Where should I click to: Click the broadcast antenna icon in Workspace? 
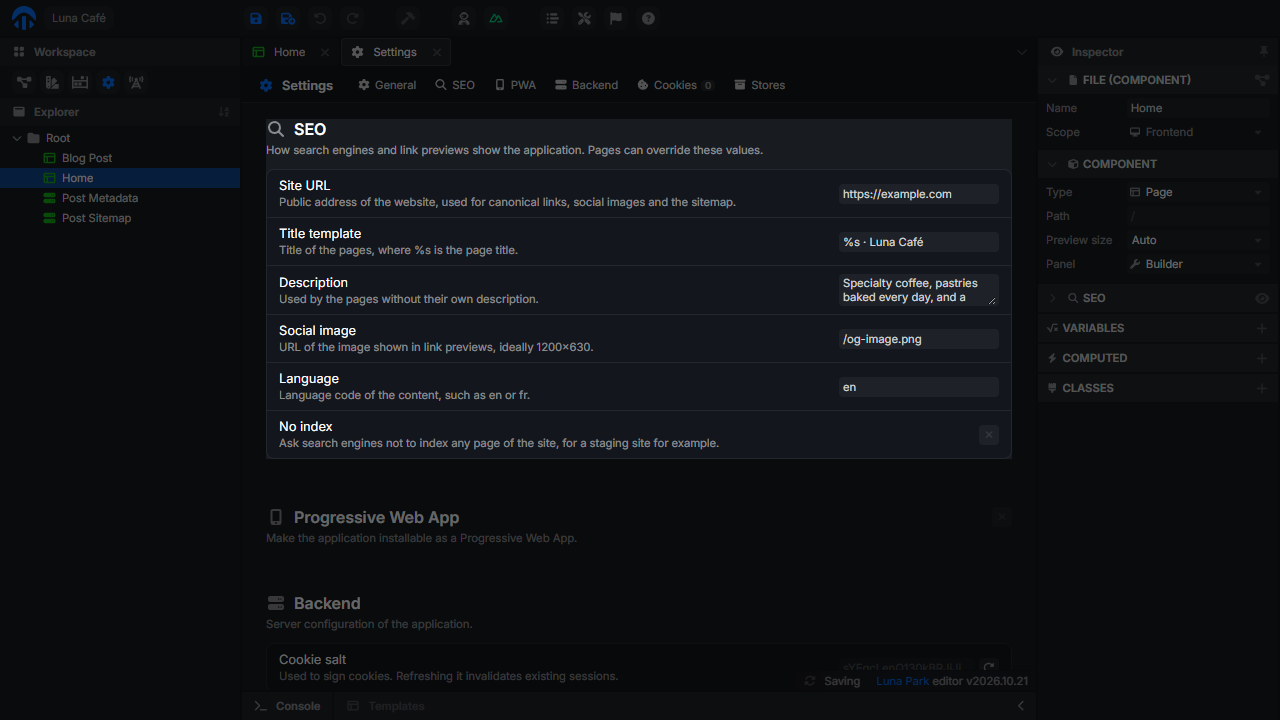pyautogui.click(x=136, y=82)
